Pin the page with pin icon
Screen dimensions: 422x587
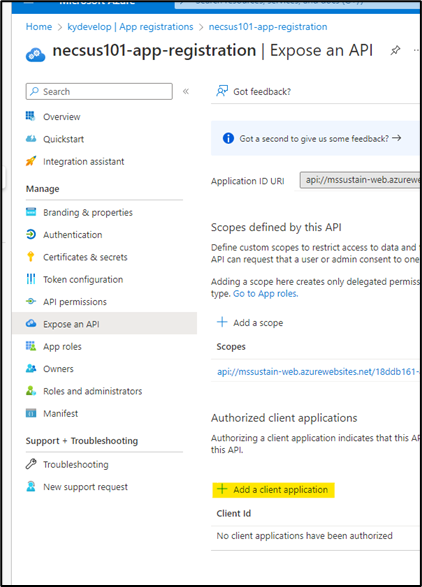[x=395, y=50]
